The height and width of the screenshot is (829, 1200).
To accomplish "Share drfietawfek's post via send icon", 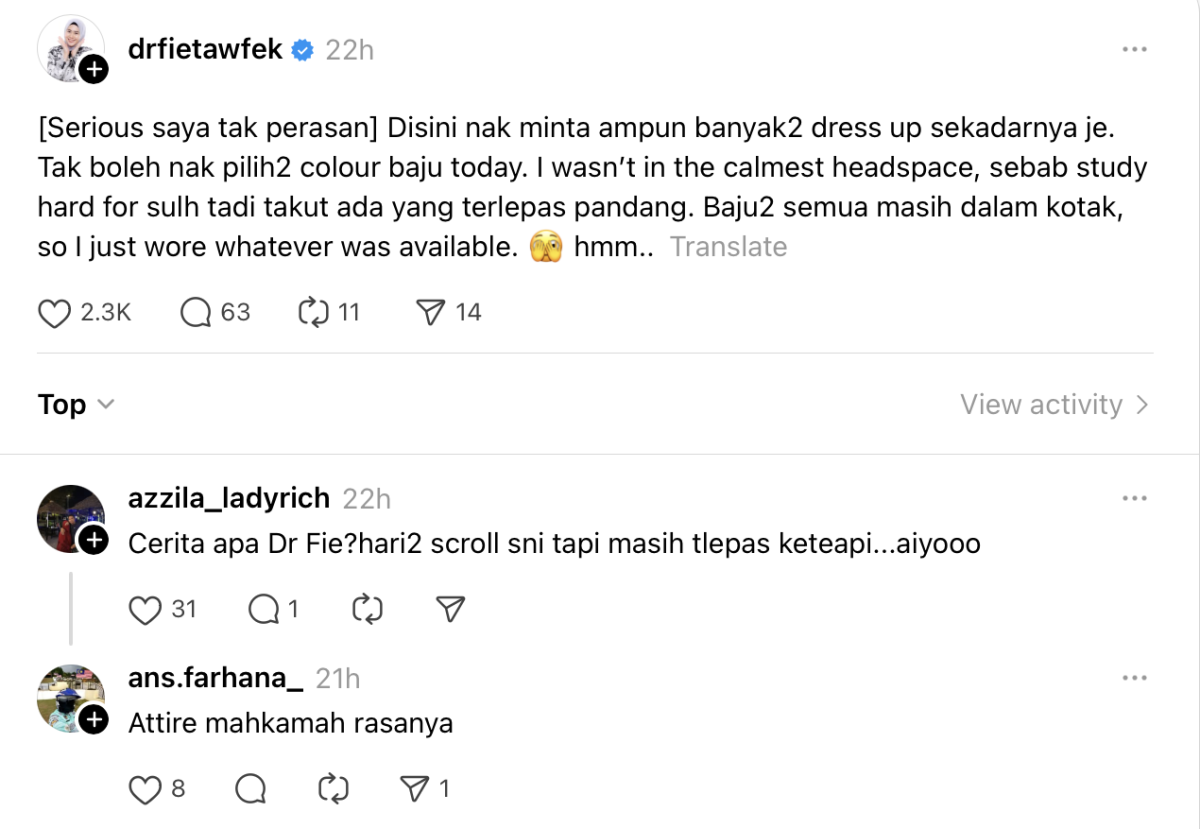I will tap(430, 313).
